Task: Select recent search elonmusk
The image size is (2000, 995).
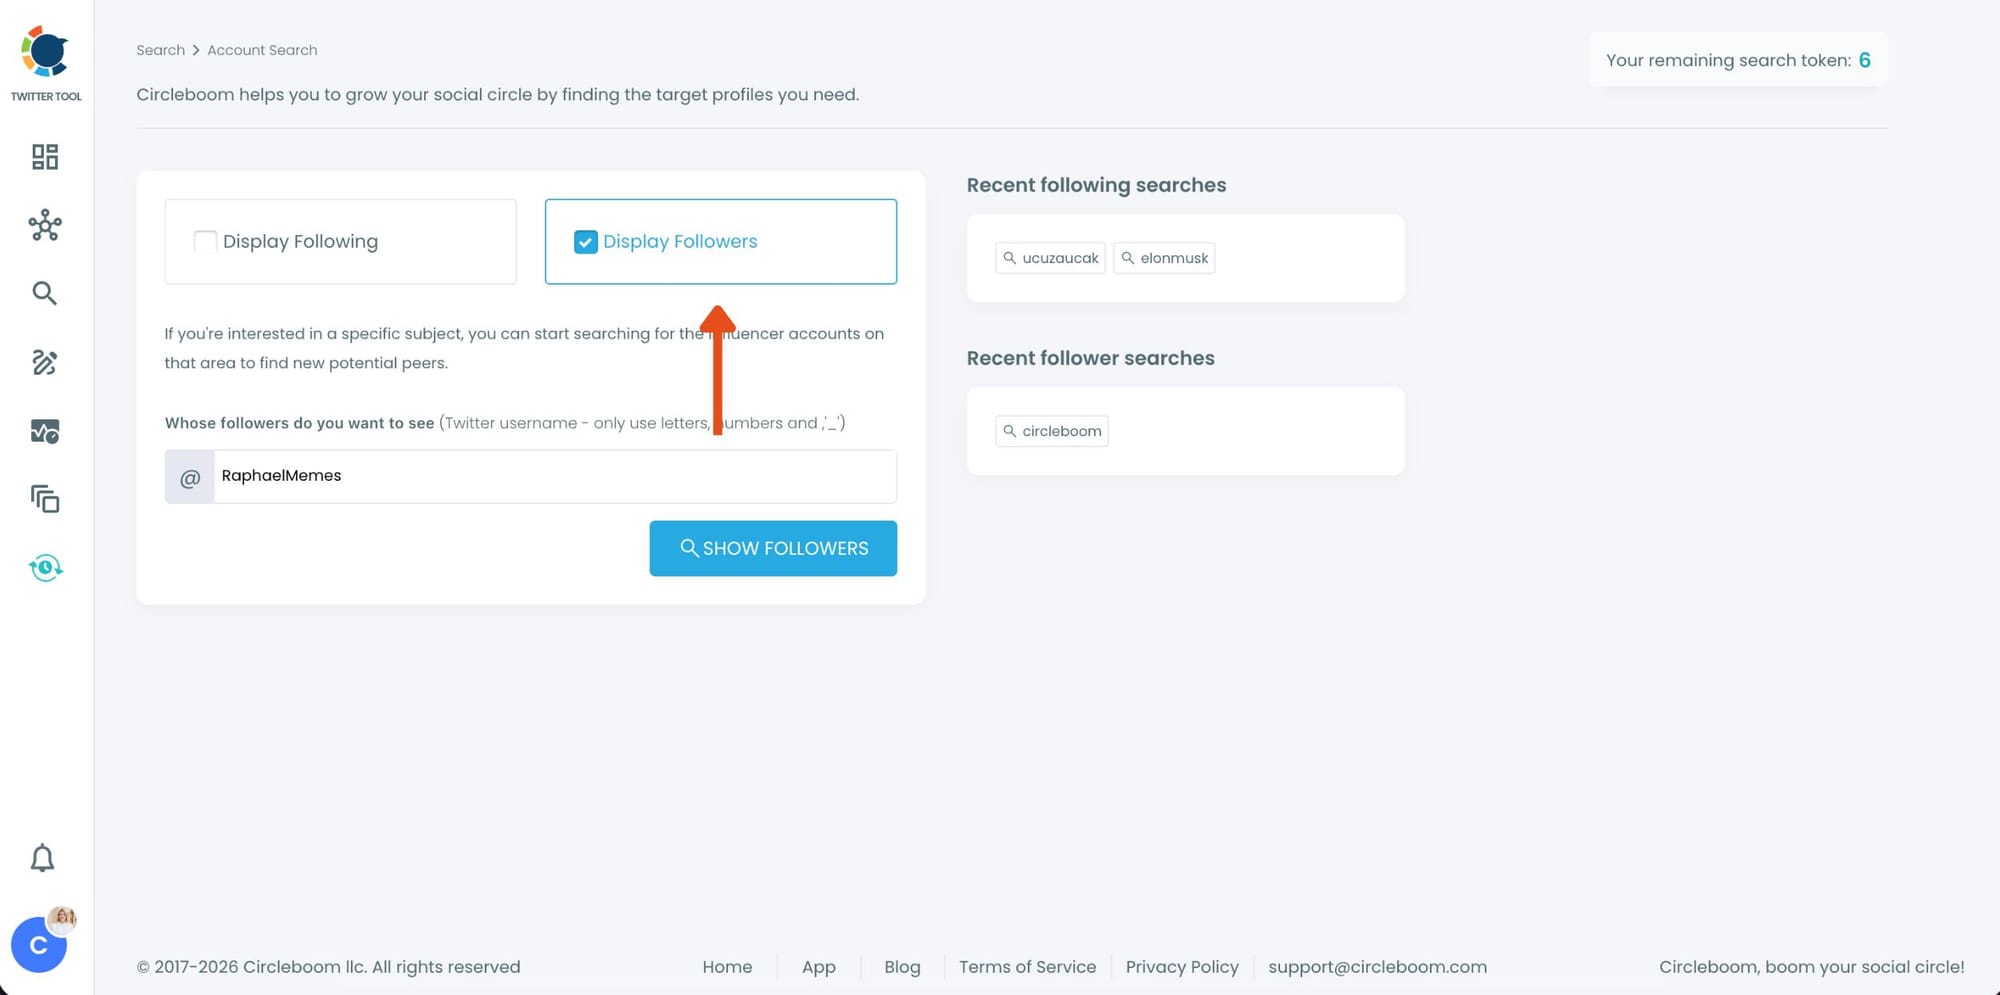Action: pos(1164,258)
